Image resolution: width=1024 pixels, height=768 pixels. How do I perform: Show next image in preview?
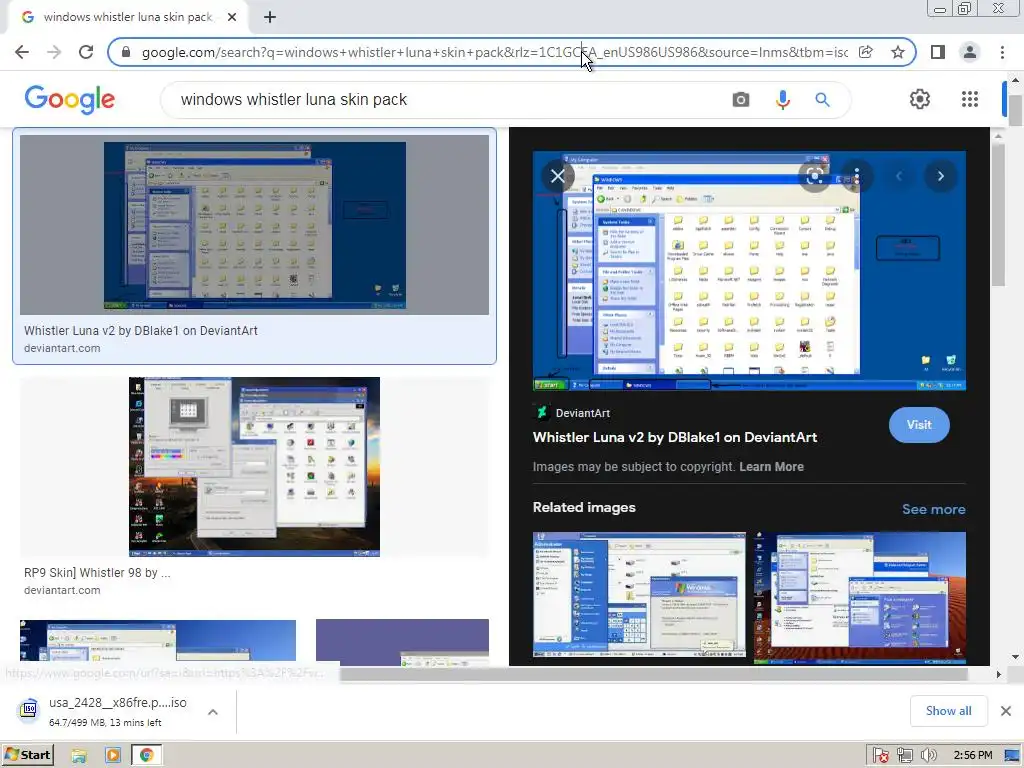point(940,176)
